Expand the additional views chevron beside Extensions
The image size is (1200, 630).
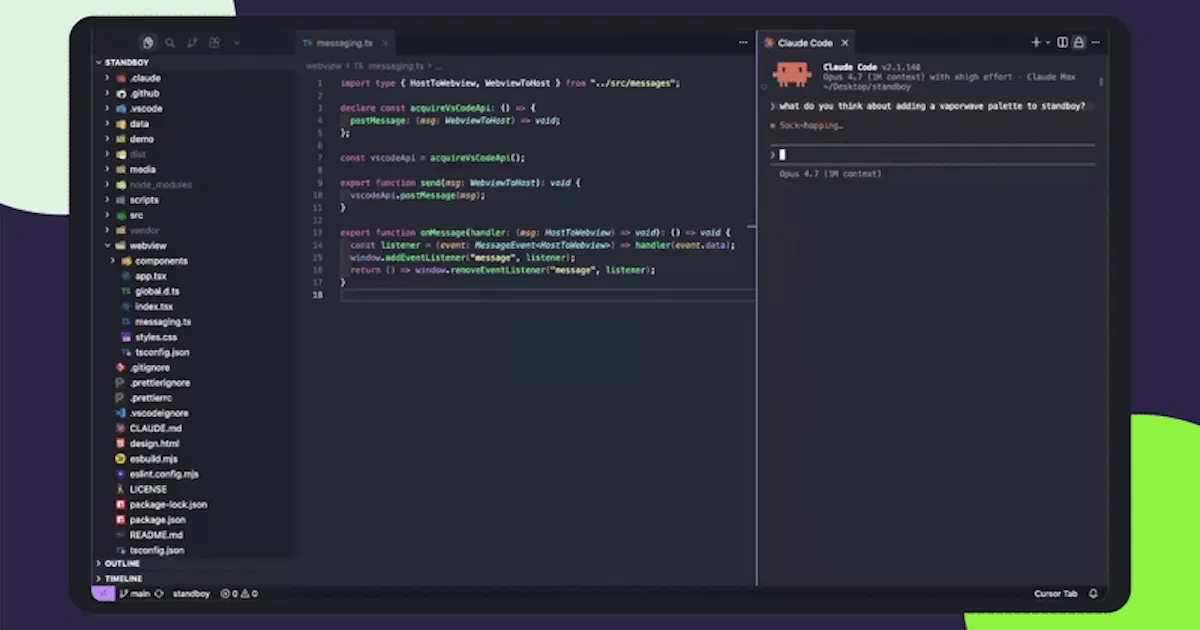[236, 43]
